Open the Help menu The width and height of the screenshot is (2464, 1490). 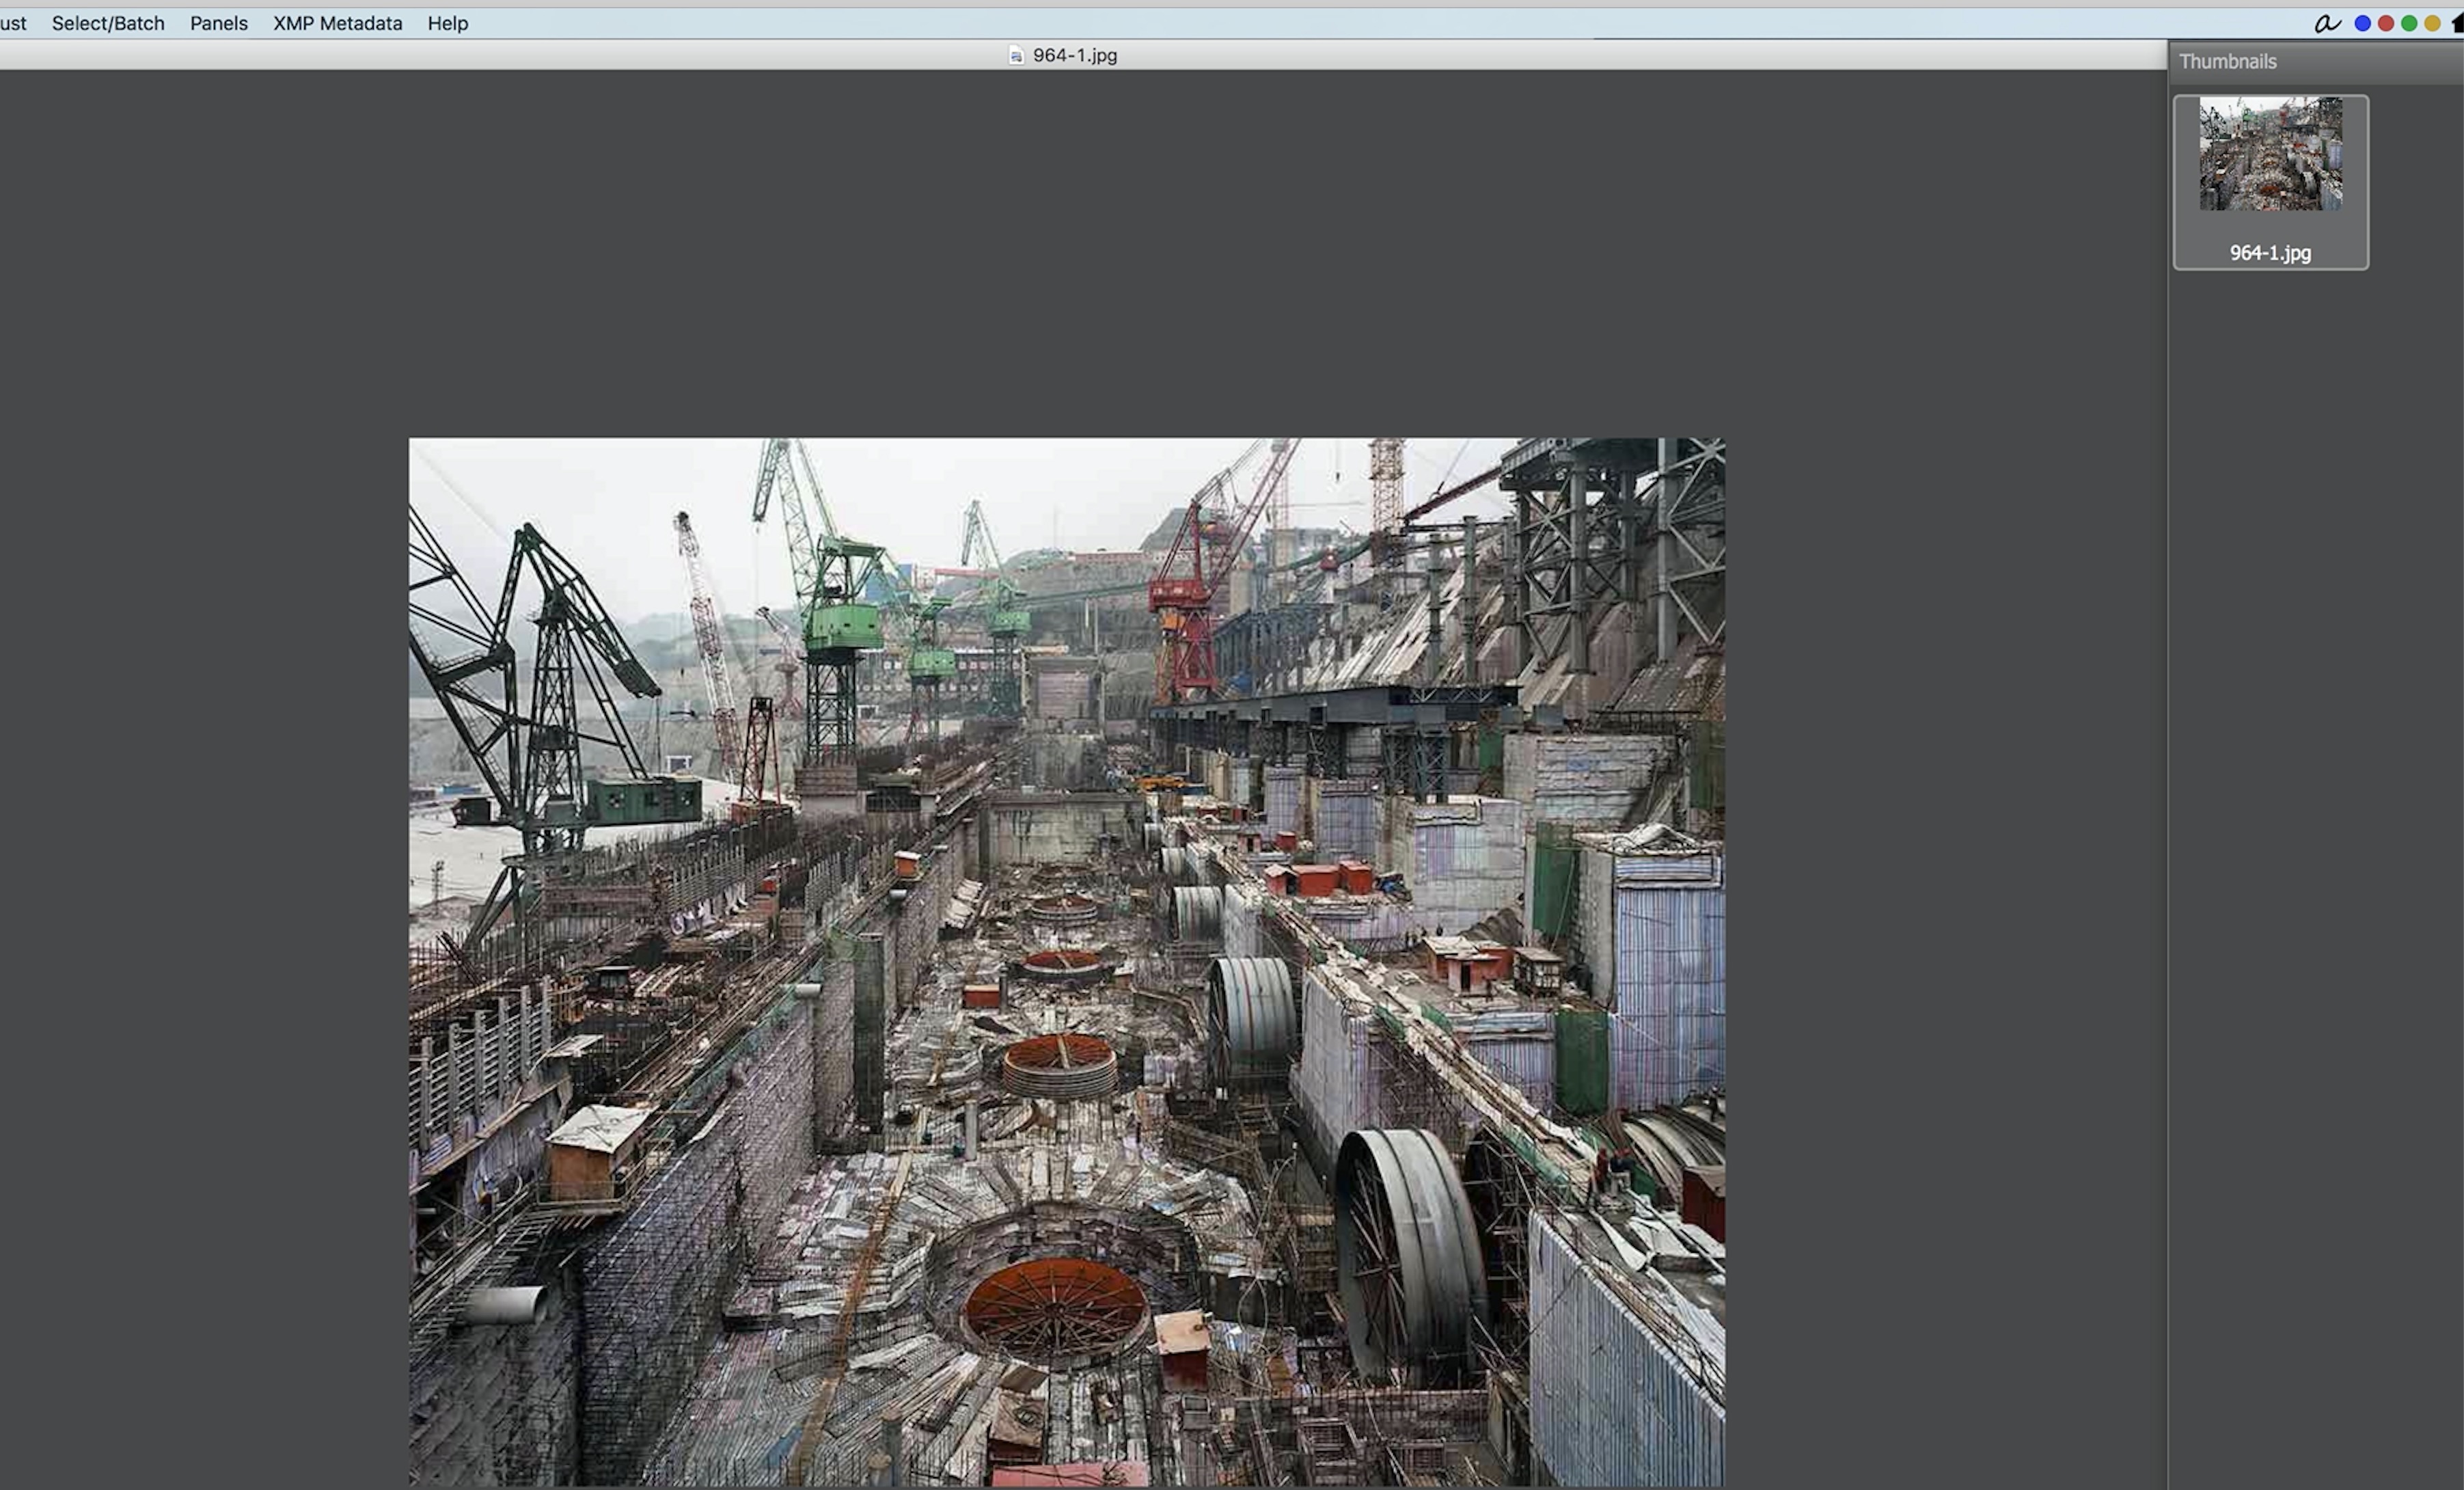[x=447, y=23]
